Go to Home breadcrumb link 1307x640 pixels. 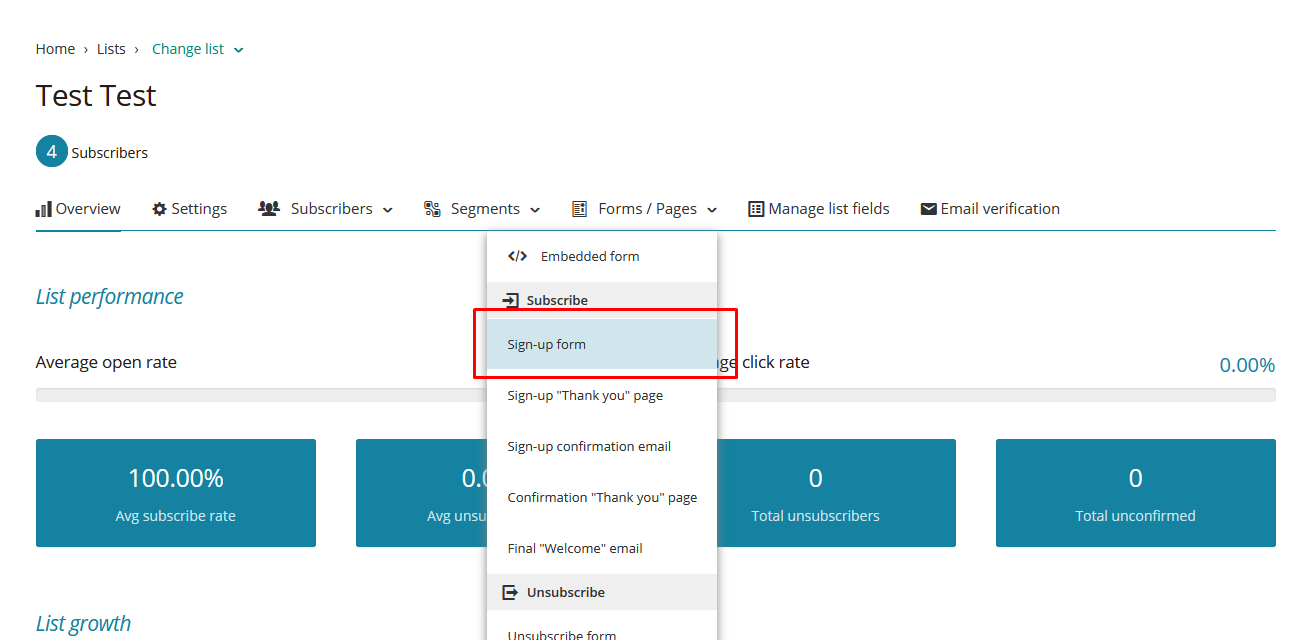[x=55, y=49]
